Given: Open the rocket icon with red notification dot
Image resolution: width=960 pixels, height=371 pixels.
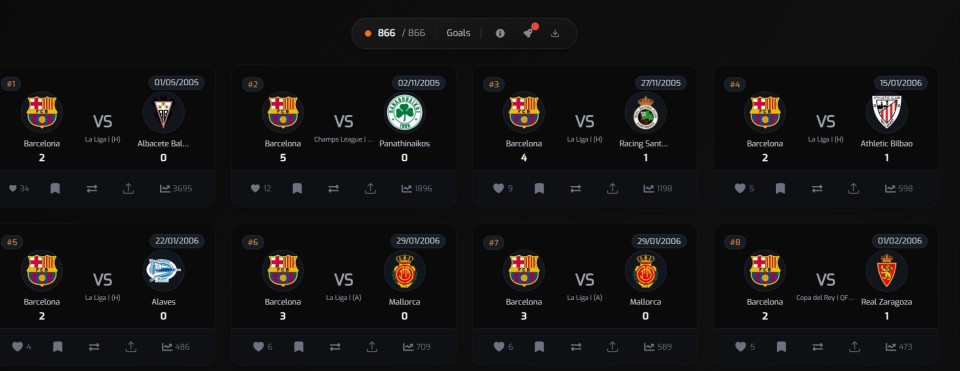Looking at the screenshot, I should coord(528,33).
